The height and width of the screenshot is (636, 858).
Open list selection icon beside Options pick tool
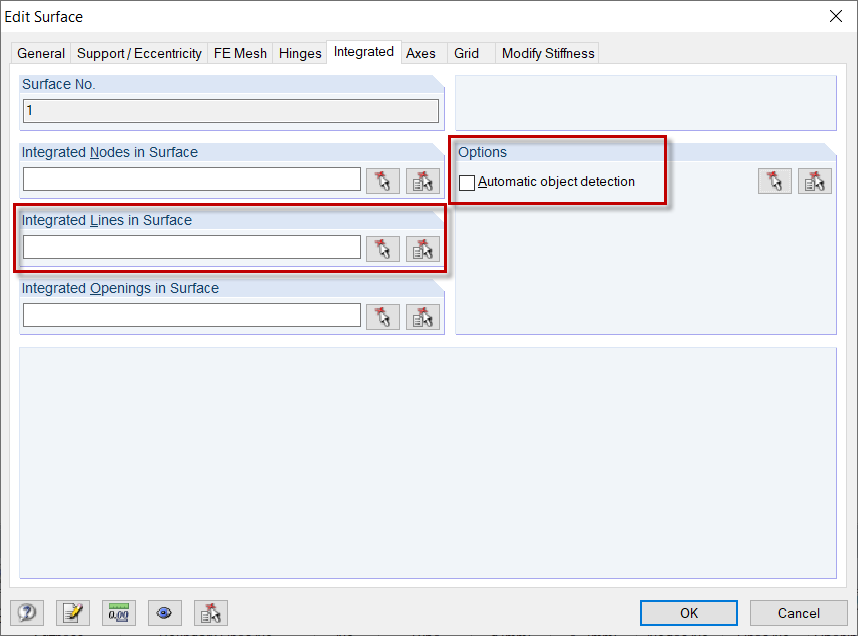point(814,180)
